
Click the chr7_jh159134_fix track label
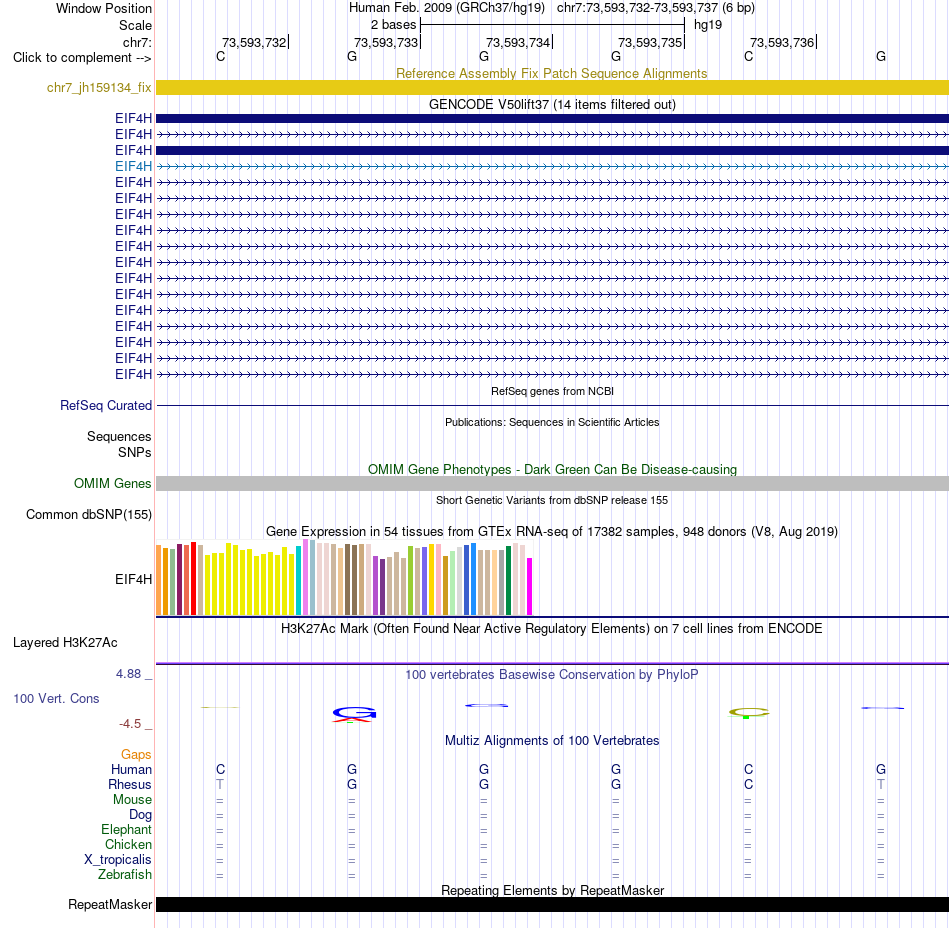click(99, 88)
